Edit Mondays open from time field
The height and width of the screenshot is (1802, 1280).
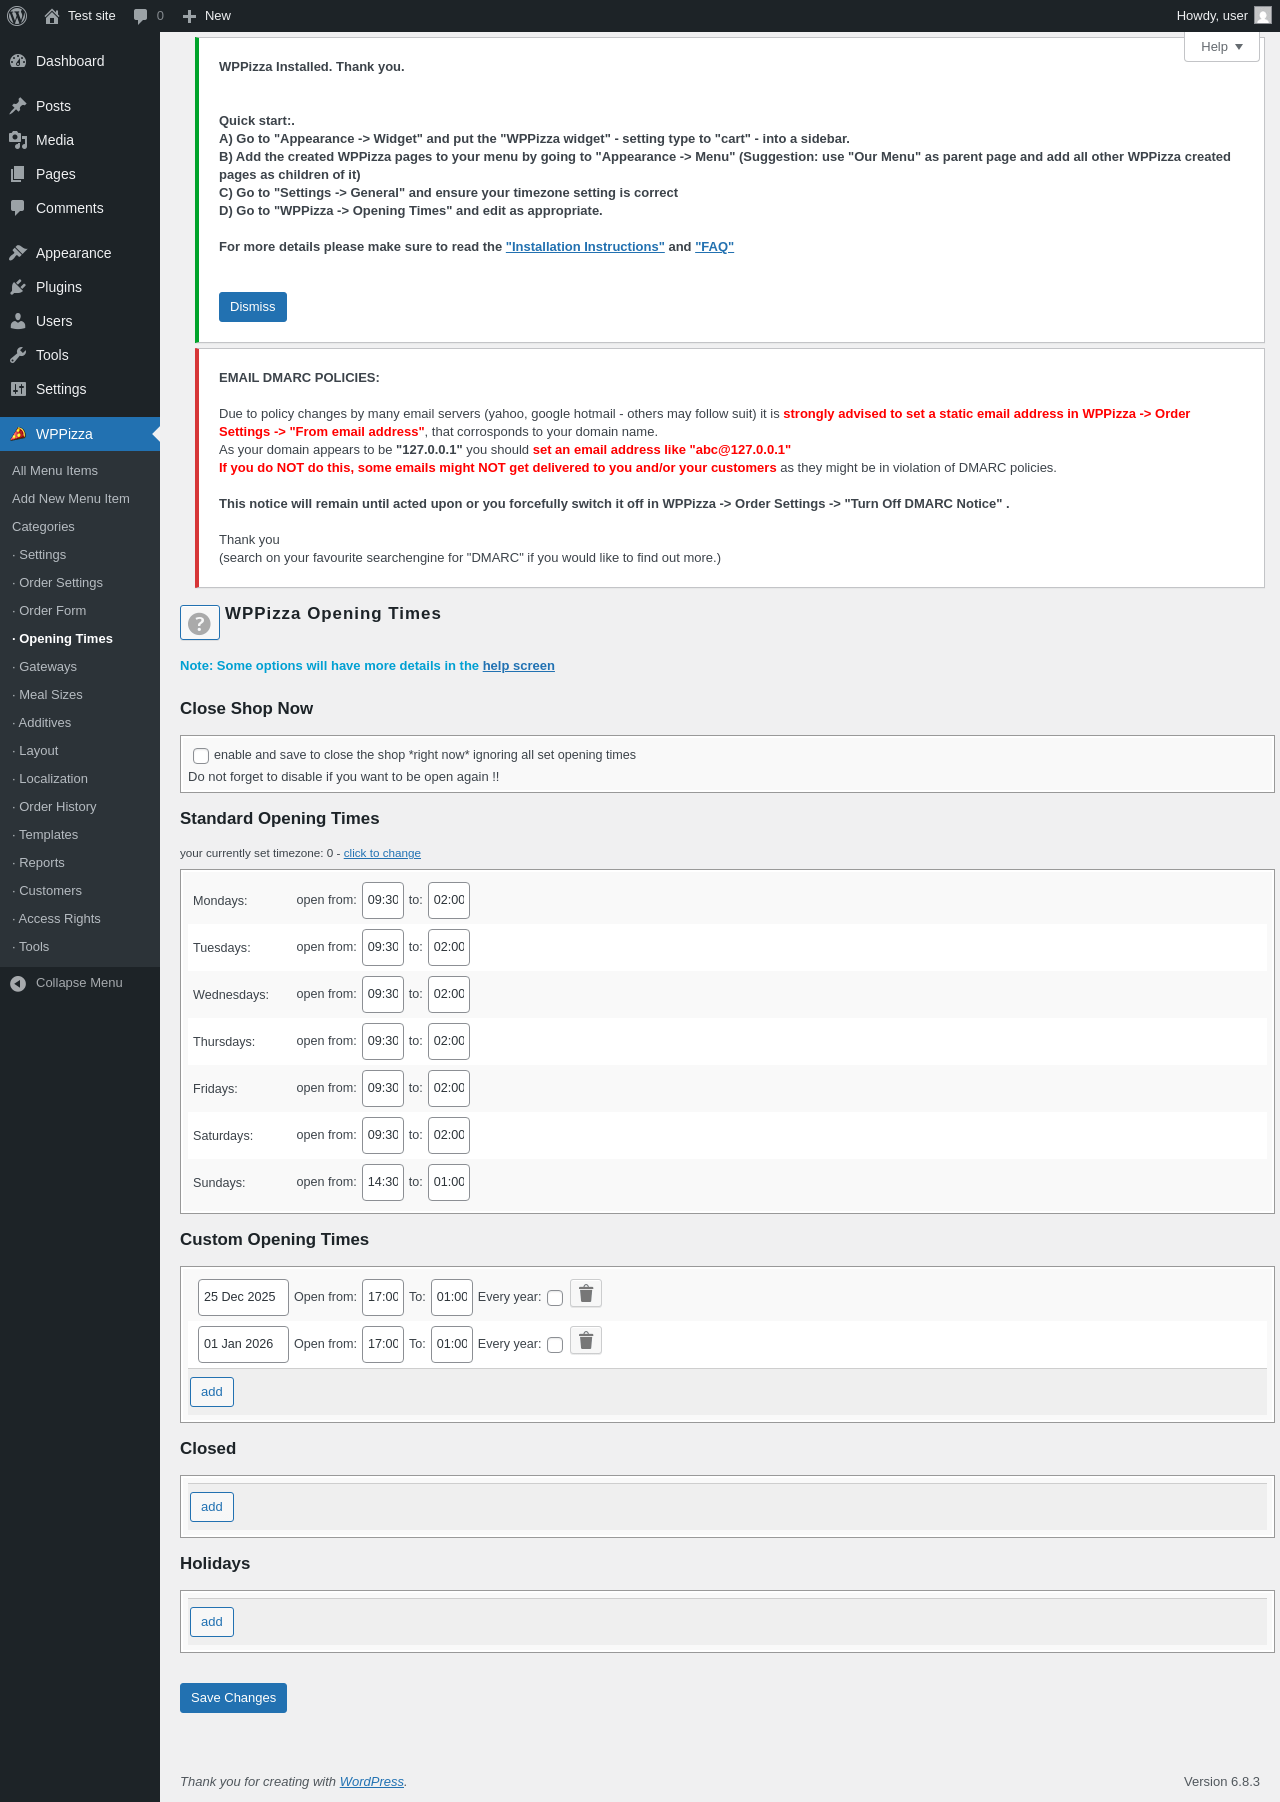tap(383, 900)
